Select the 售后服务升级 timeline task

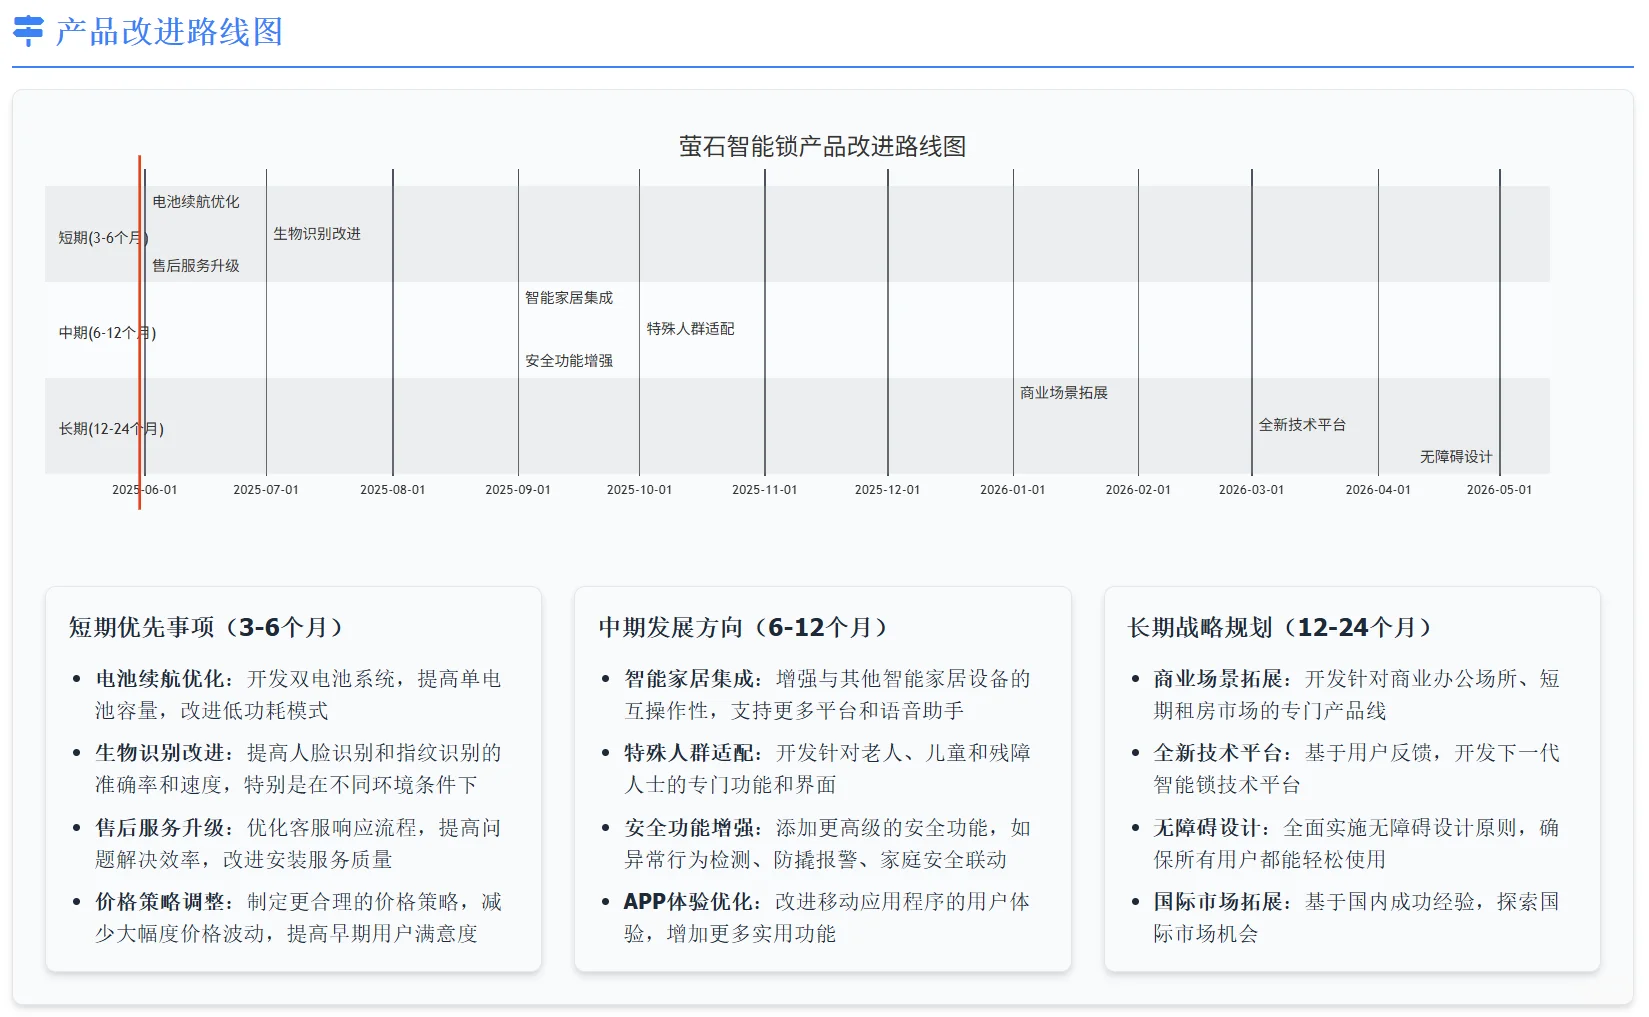pyautogui.click(x=196, y=266)
